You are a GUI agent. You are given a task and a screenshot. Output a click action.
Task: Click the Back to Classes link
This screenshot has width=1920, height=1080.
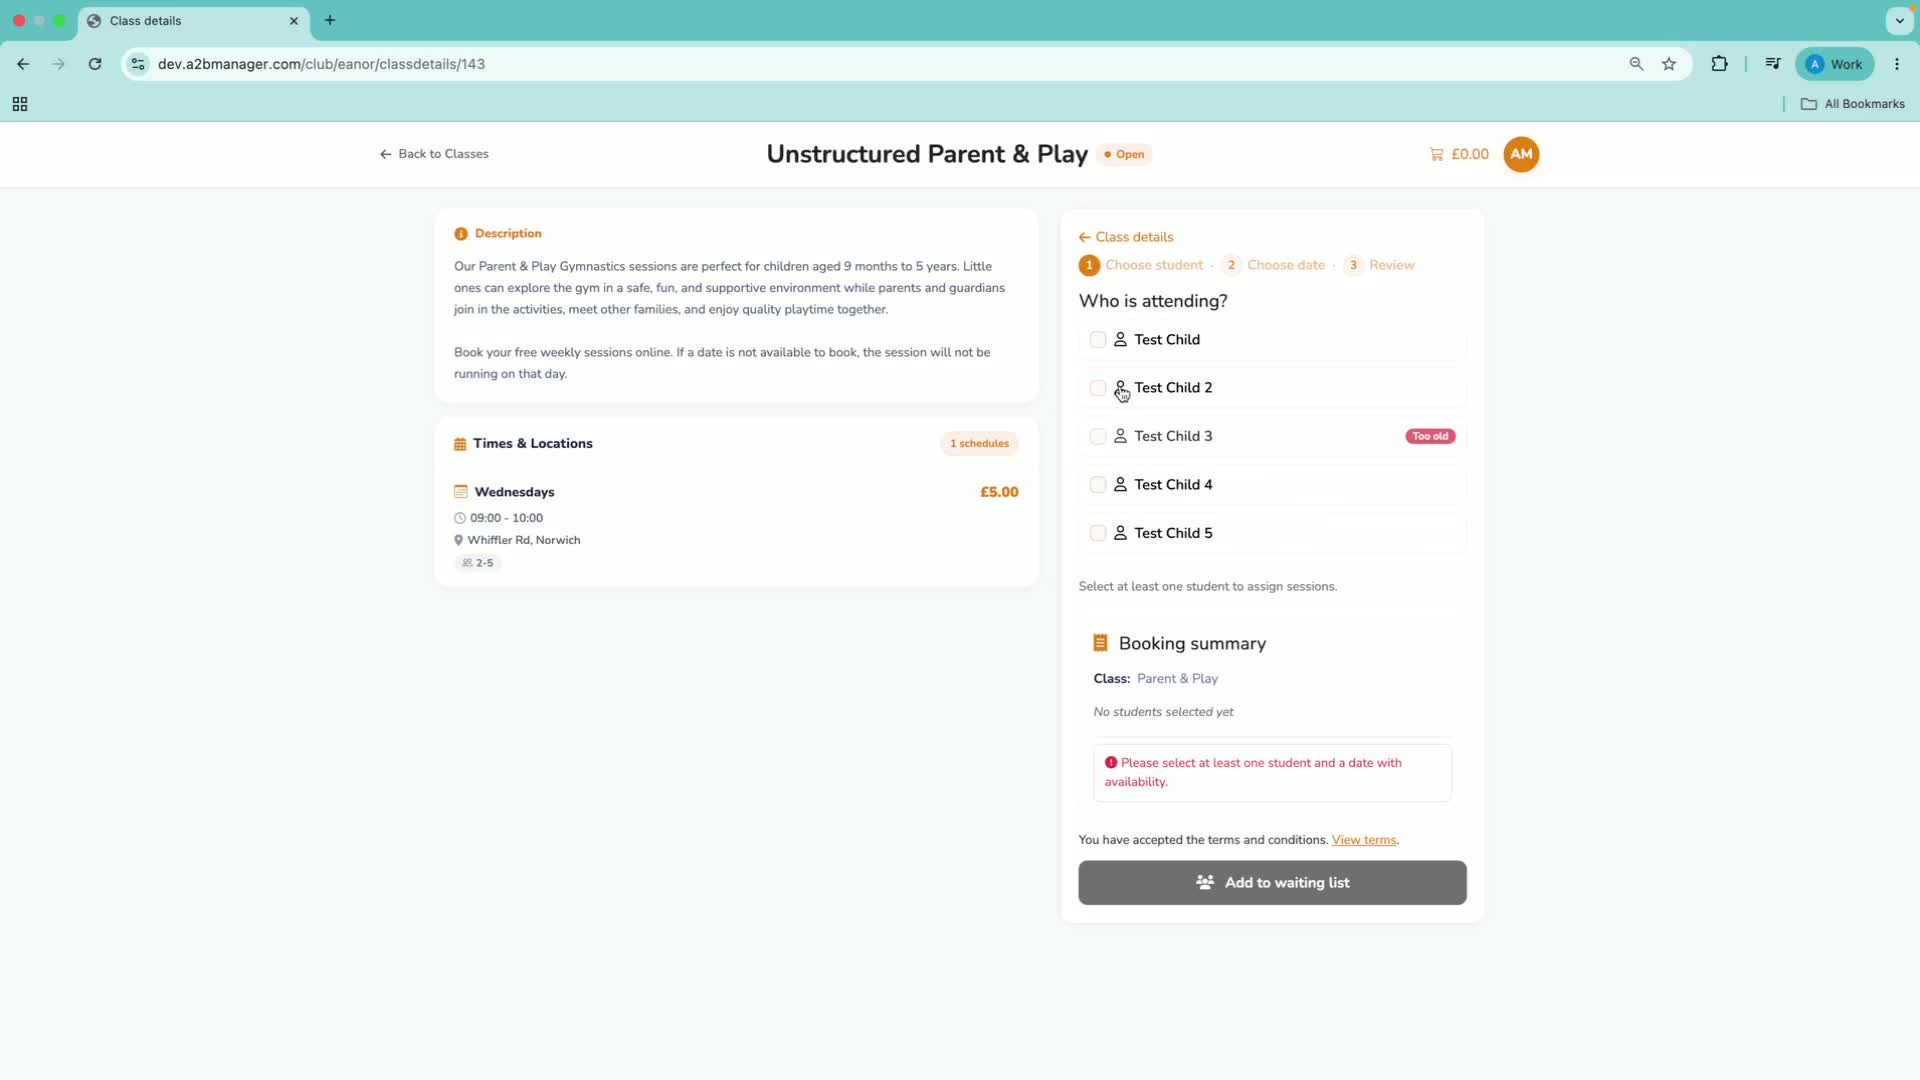(x=434, y=154)
